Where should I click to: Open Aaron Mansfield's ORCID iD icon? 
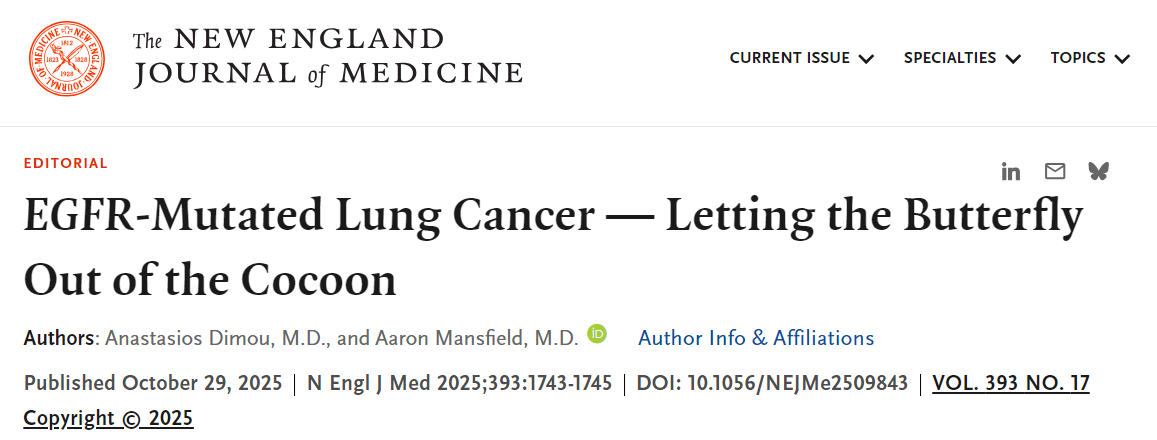pyautogui.click(x=597, y=334)
